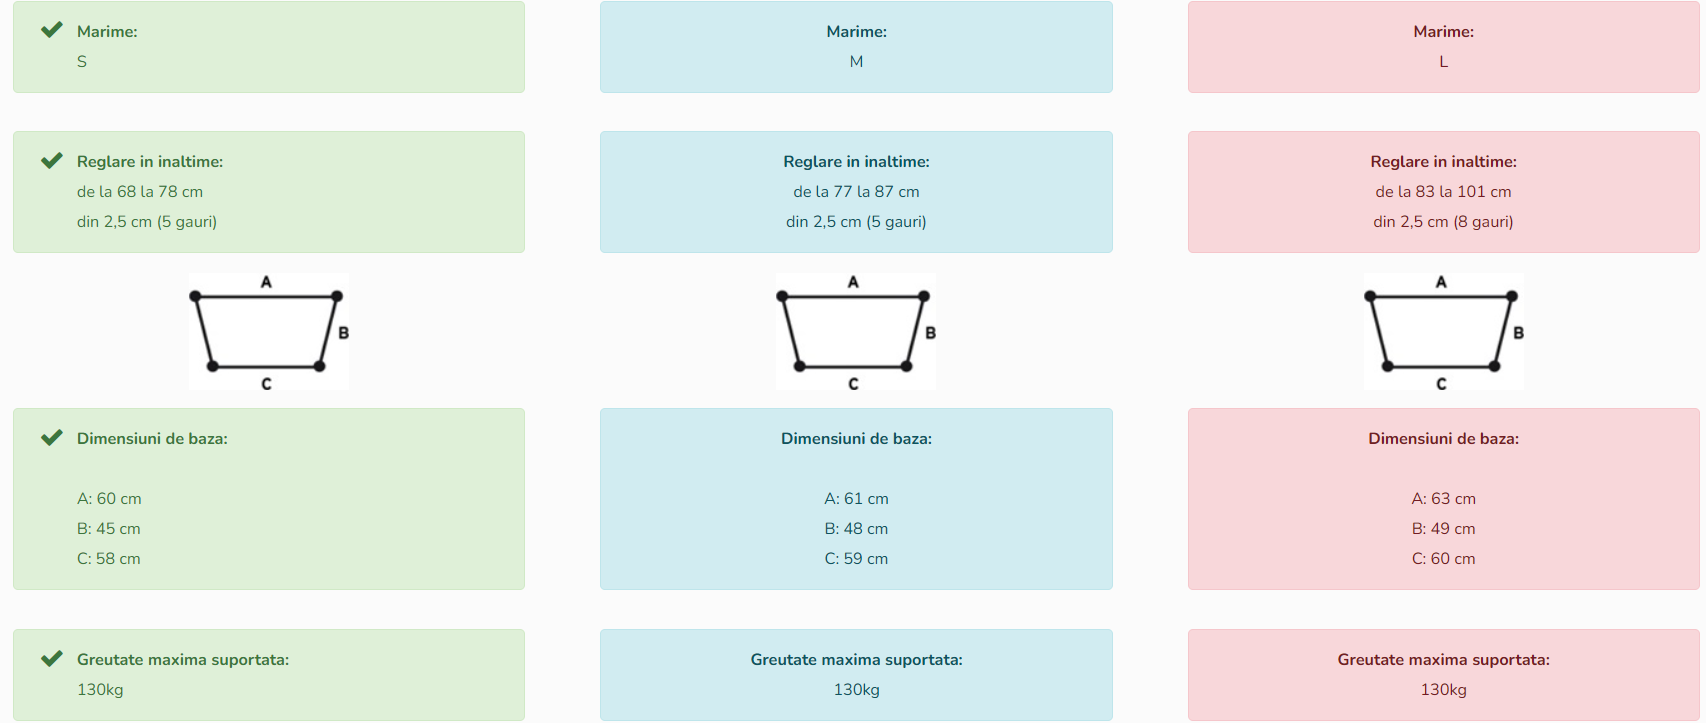Click the green 130kg max weight card

pos(269,675)
